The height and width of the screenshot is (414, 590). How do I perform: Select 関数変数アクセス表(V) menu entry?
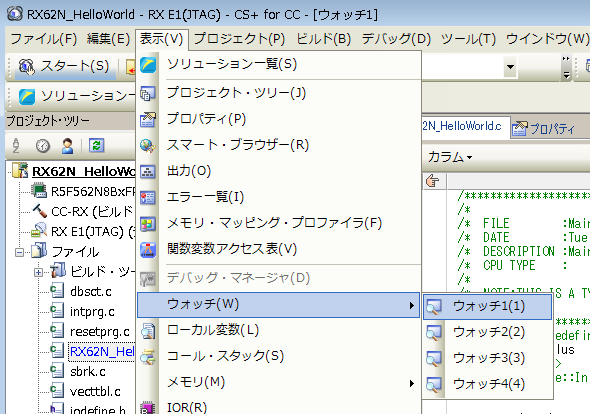coord(278,249)
